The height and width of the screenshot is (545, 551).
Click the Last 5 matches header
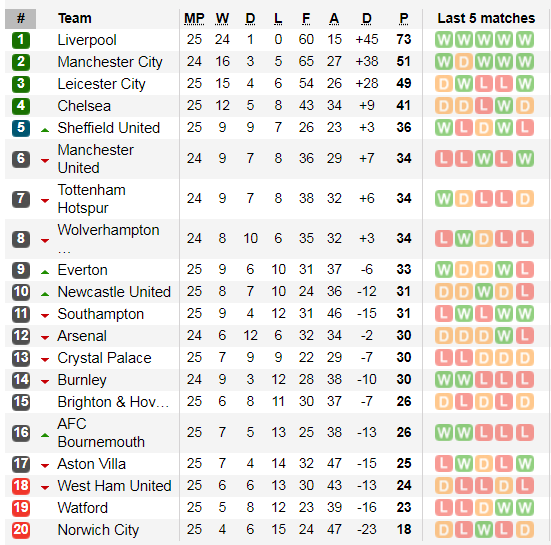click(x=486, y=18)
